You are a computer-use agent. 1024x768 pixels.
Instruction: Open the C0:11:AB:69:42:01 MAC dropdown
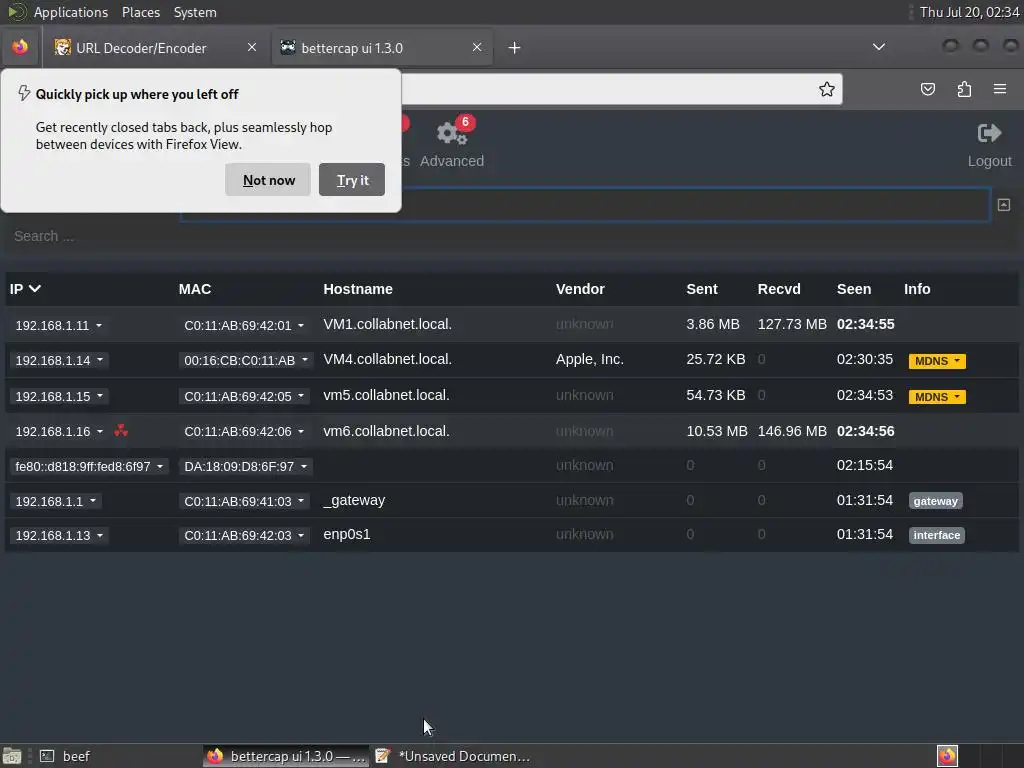point(244,325)
